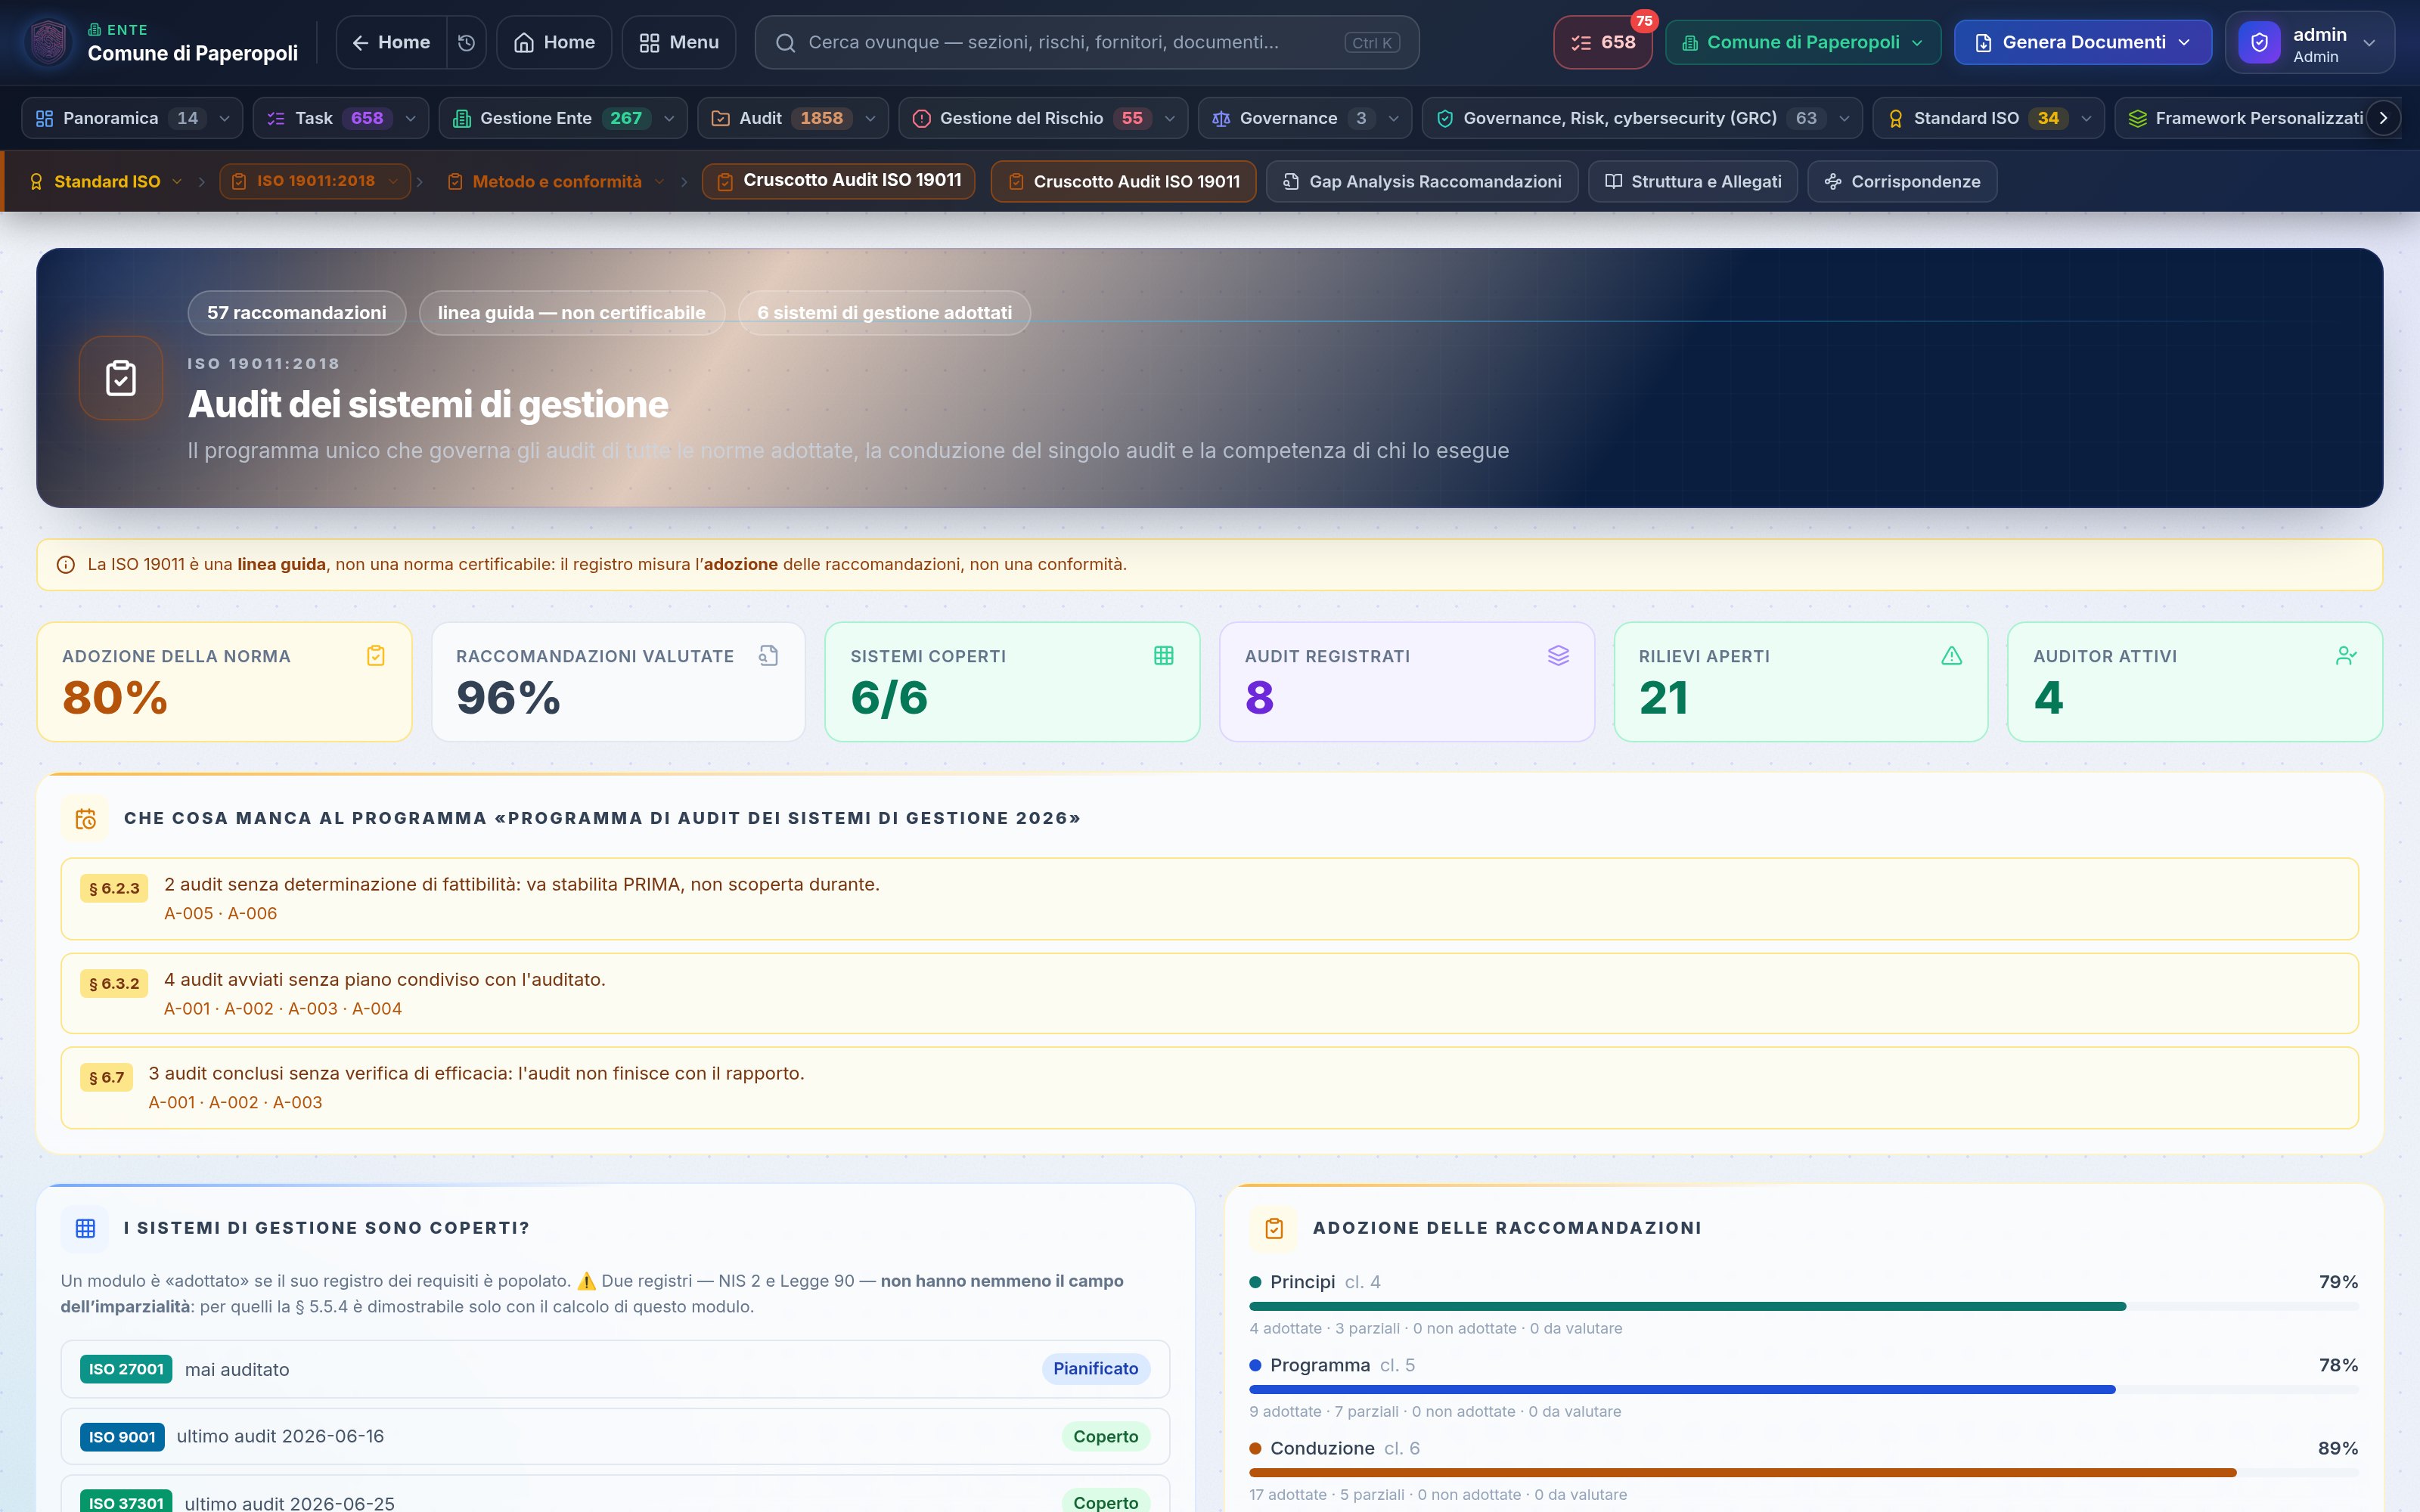Screen dimensions: 2420x1512
Task: Click the warning triangle on Rilievi aperti card
Action: pyautogui.click(x=1951, y=656)
